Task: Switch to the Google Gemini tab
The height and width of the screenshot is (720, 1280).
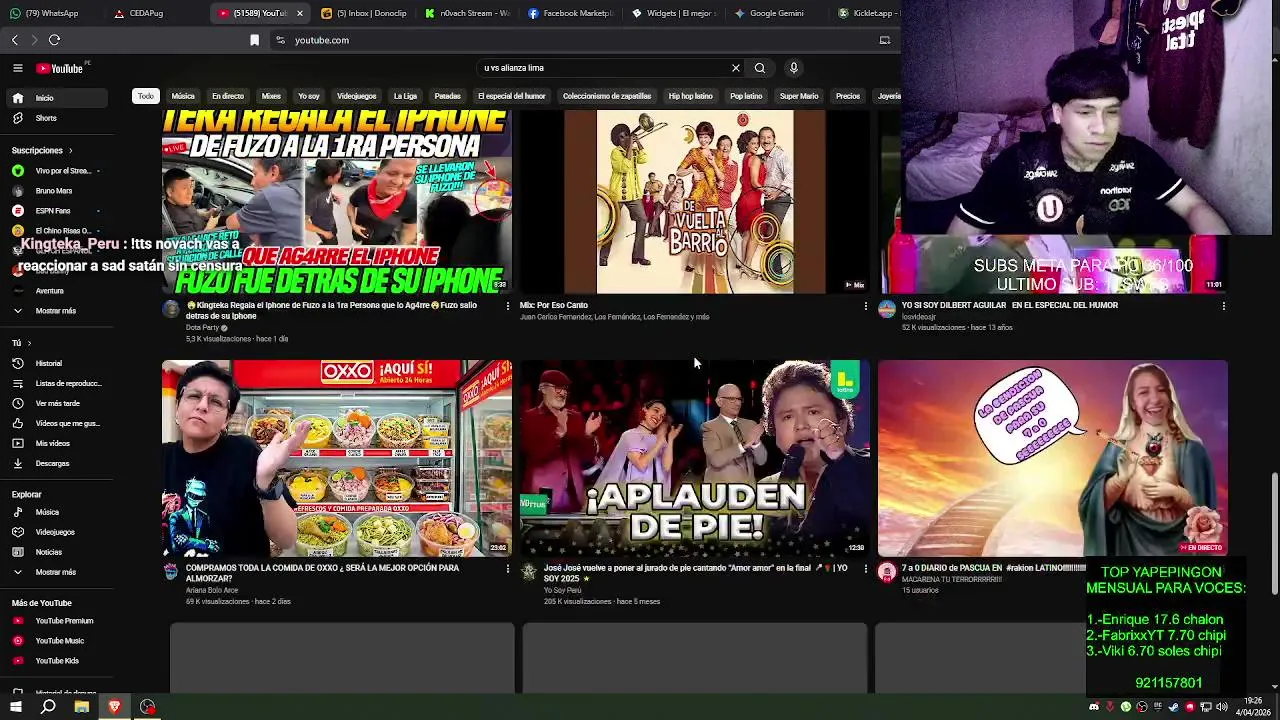Action: tap(777, 13)
